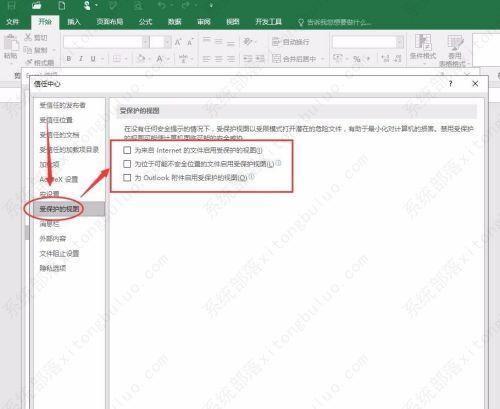Click the Cut (剪切) scissors button
The image size is (500, 409).
(36, 38)
